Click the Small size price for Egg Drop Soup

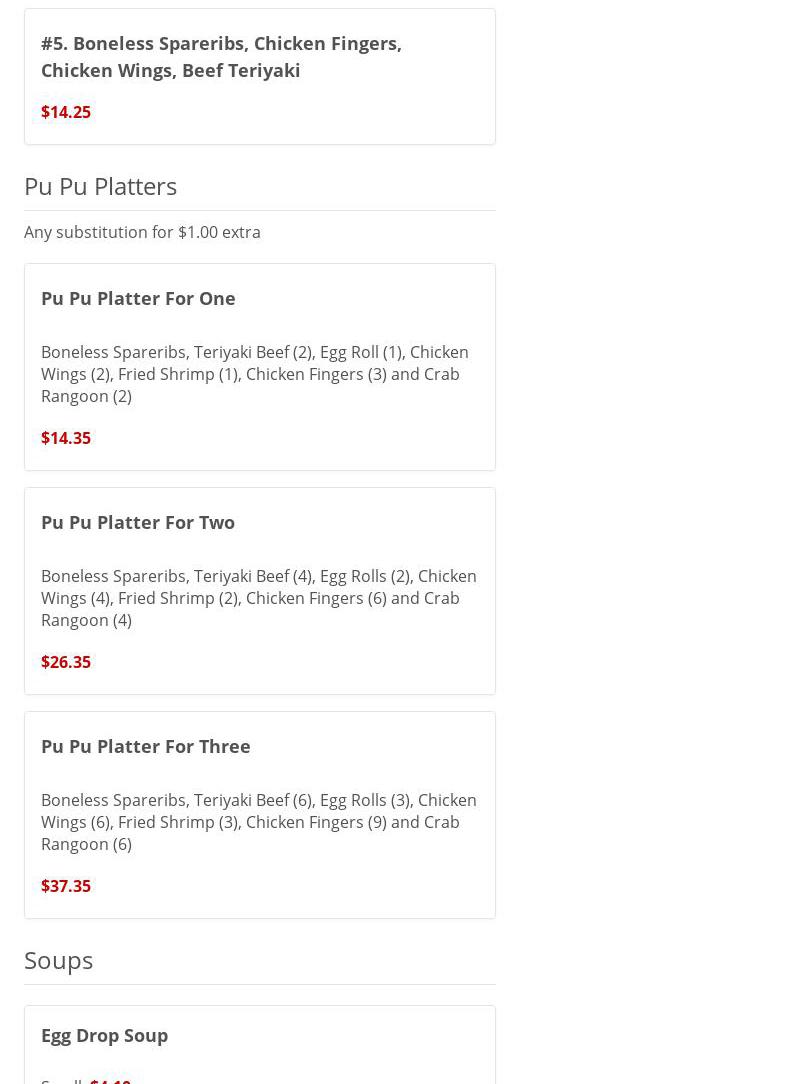pyautogui.click(x=111, y=1079)
